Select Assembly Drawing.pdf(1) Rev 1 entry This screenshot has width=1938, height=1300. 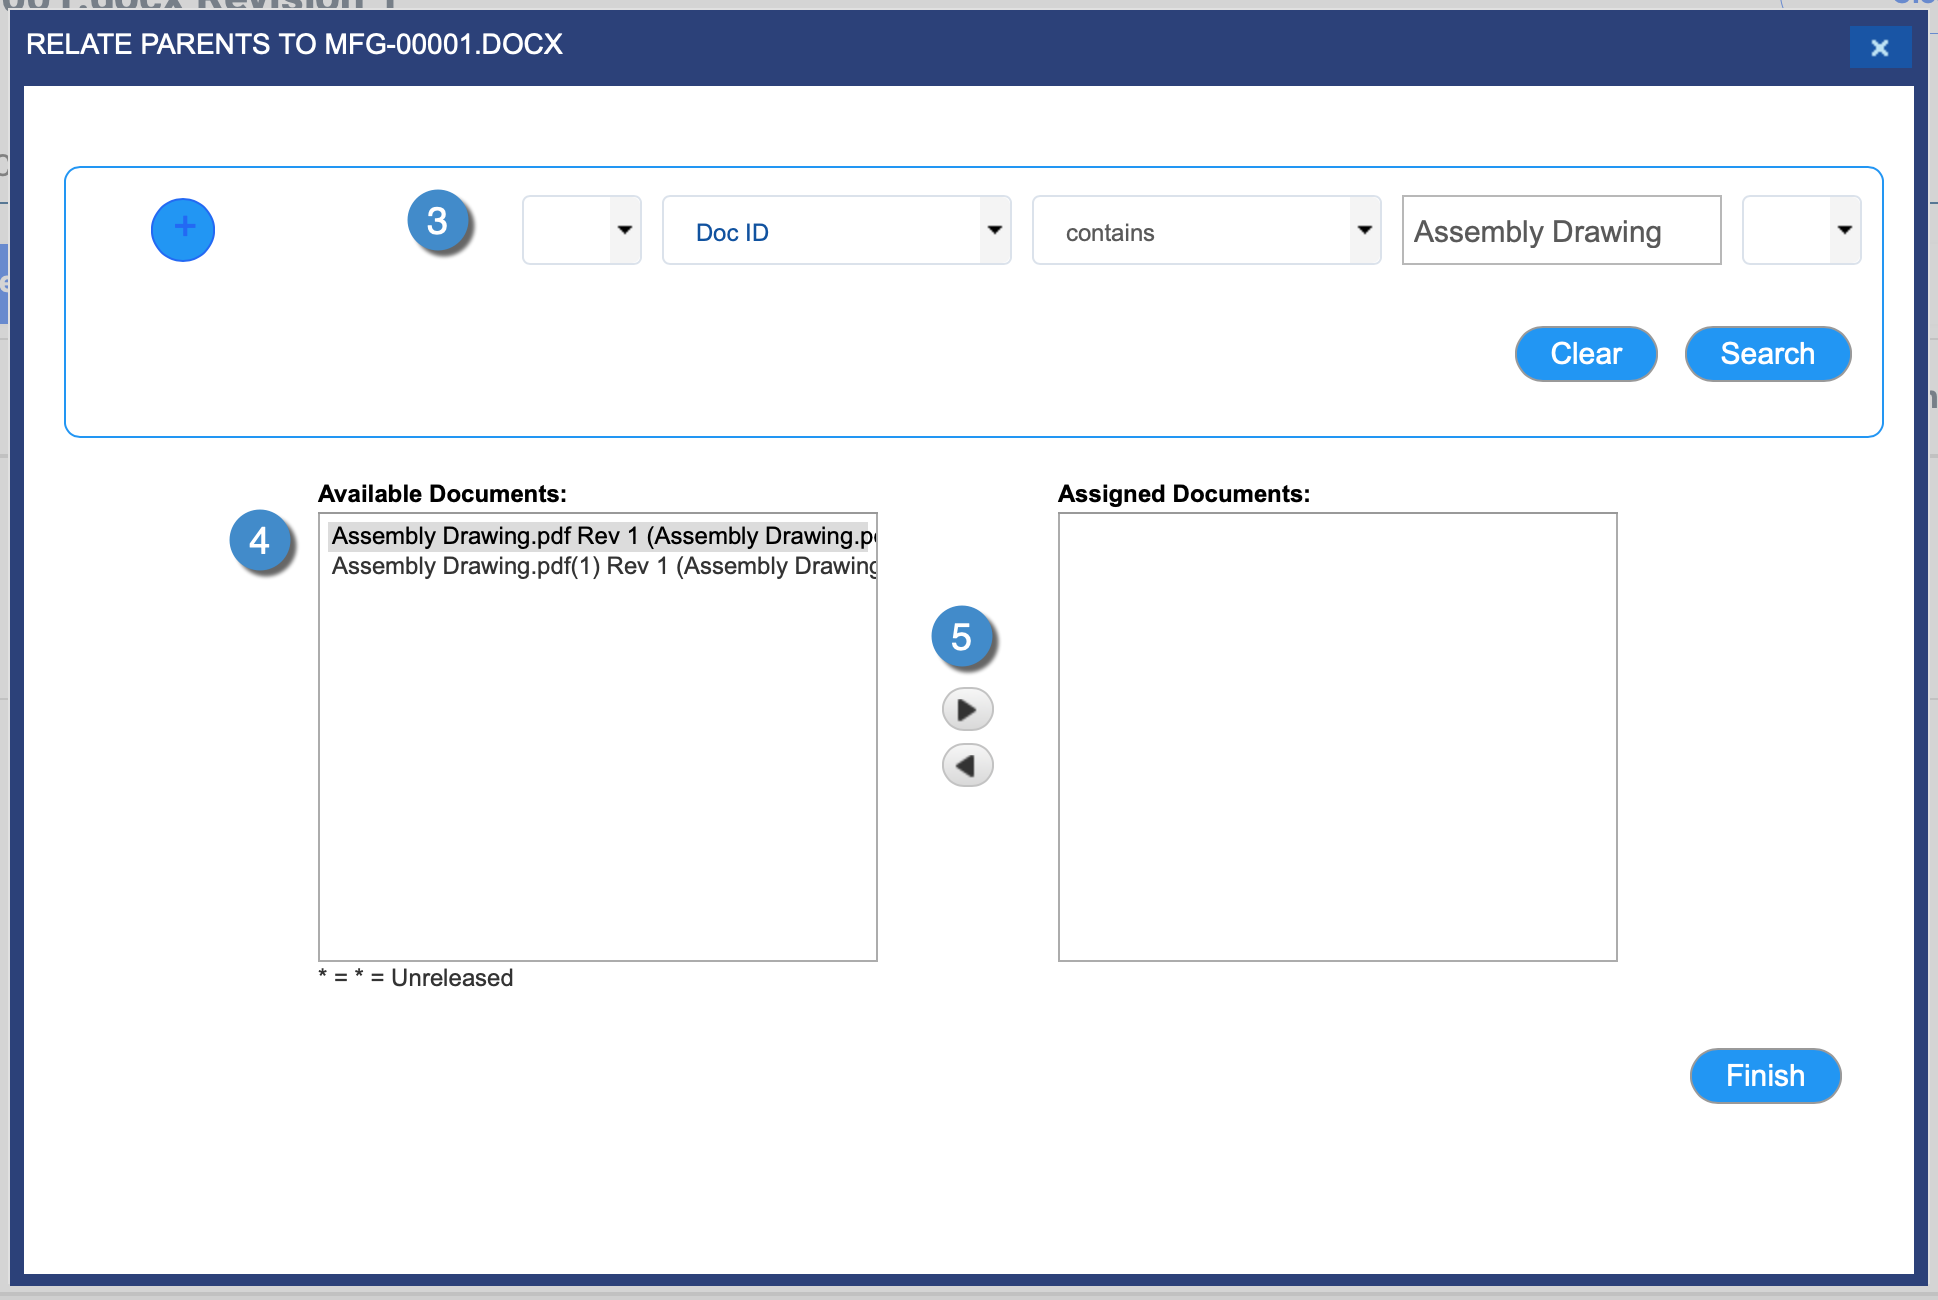click(x=600, y=566)
